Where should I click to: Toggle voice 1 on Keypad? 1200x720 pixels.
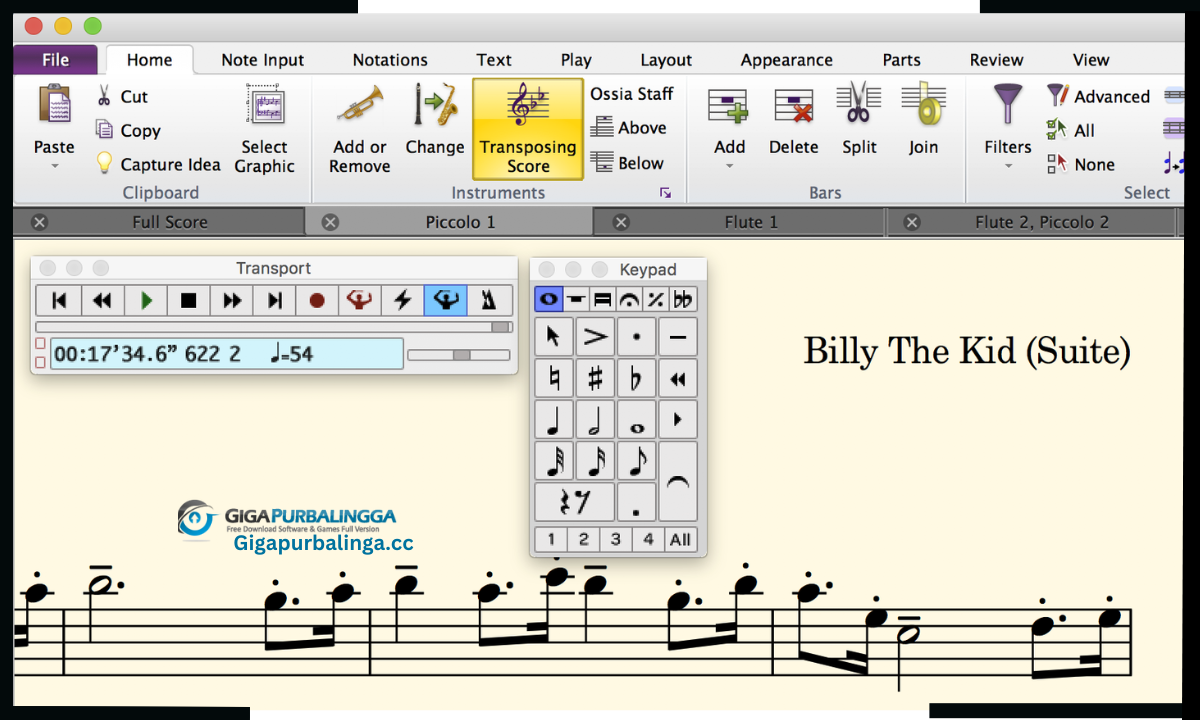(x=550, y=539)
